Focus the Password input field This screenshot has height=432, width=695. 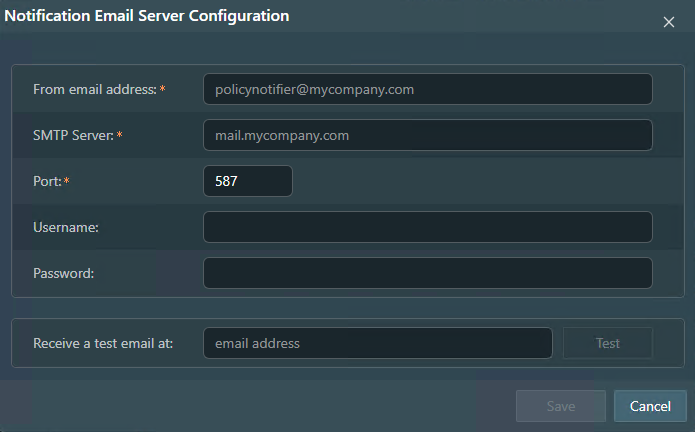coord(427,273)
